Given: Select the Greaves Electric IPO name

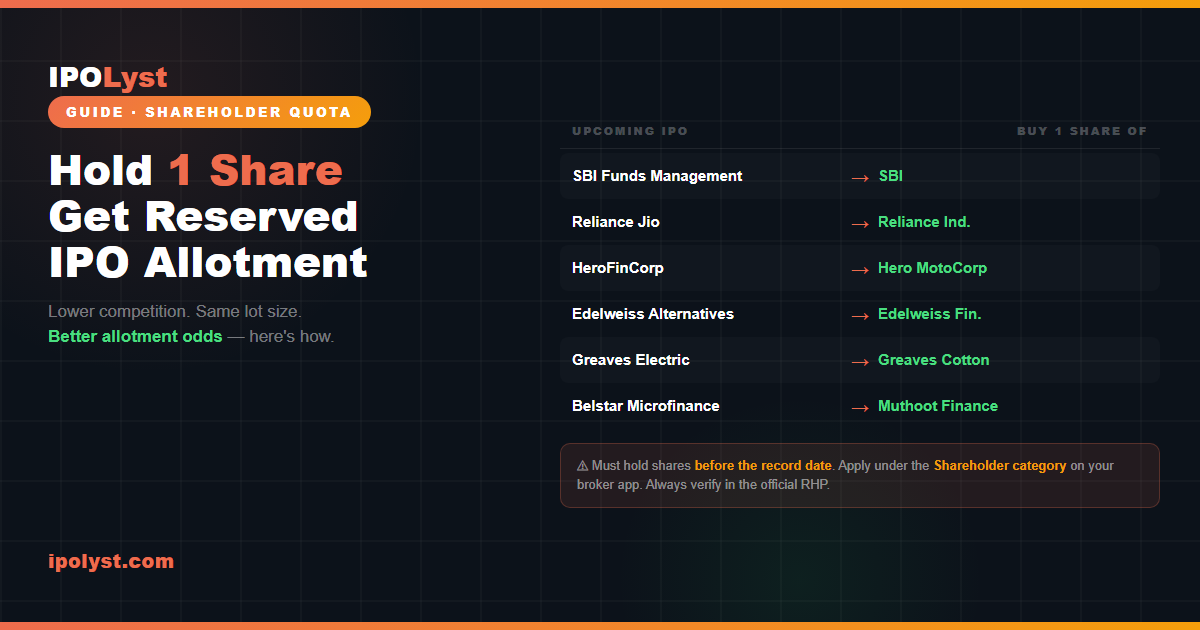Looking at the screenshot, I should click(631, 360).
